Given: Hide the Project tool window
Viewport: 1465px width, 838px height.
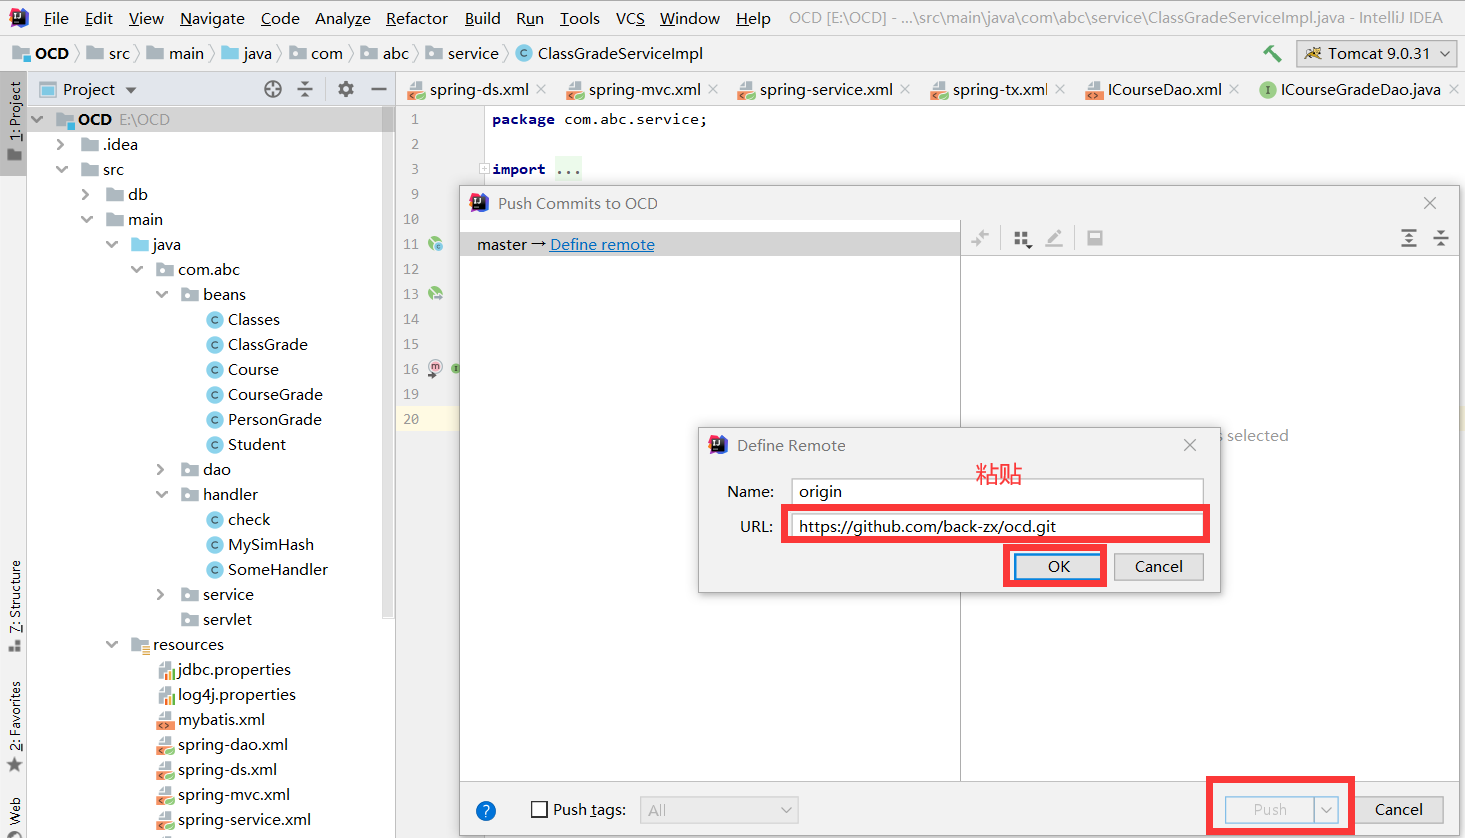Looking at the screenshot, I should (377, 89).
